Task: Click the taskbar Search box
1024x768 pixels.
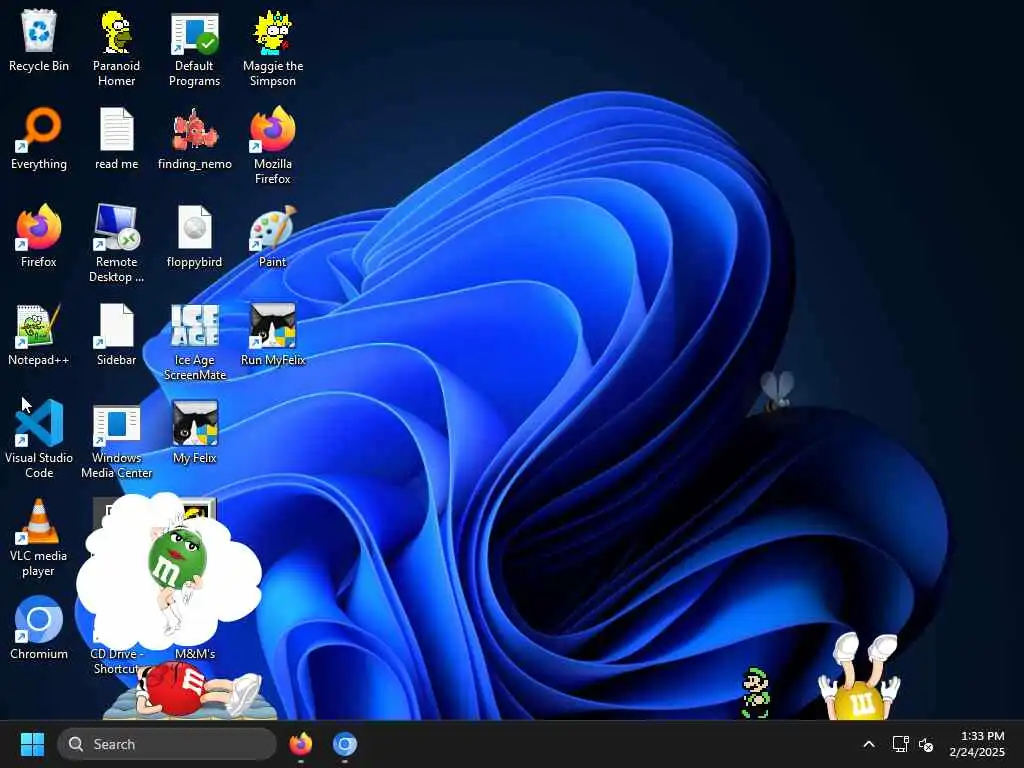Action: pyautogui.click(x=167, y=744)
